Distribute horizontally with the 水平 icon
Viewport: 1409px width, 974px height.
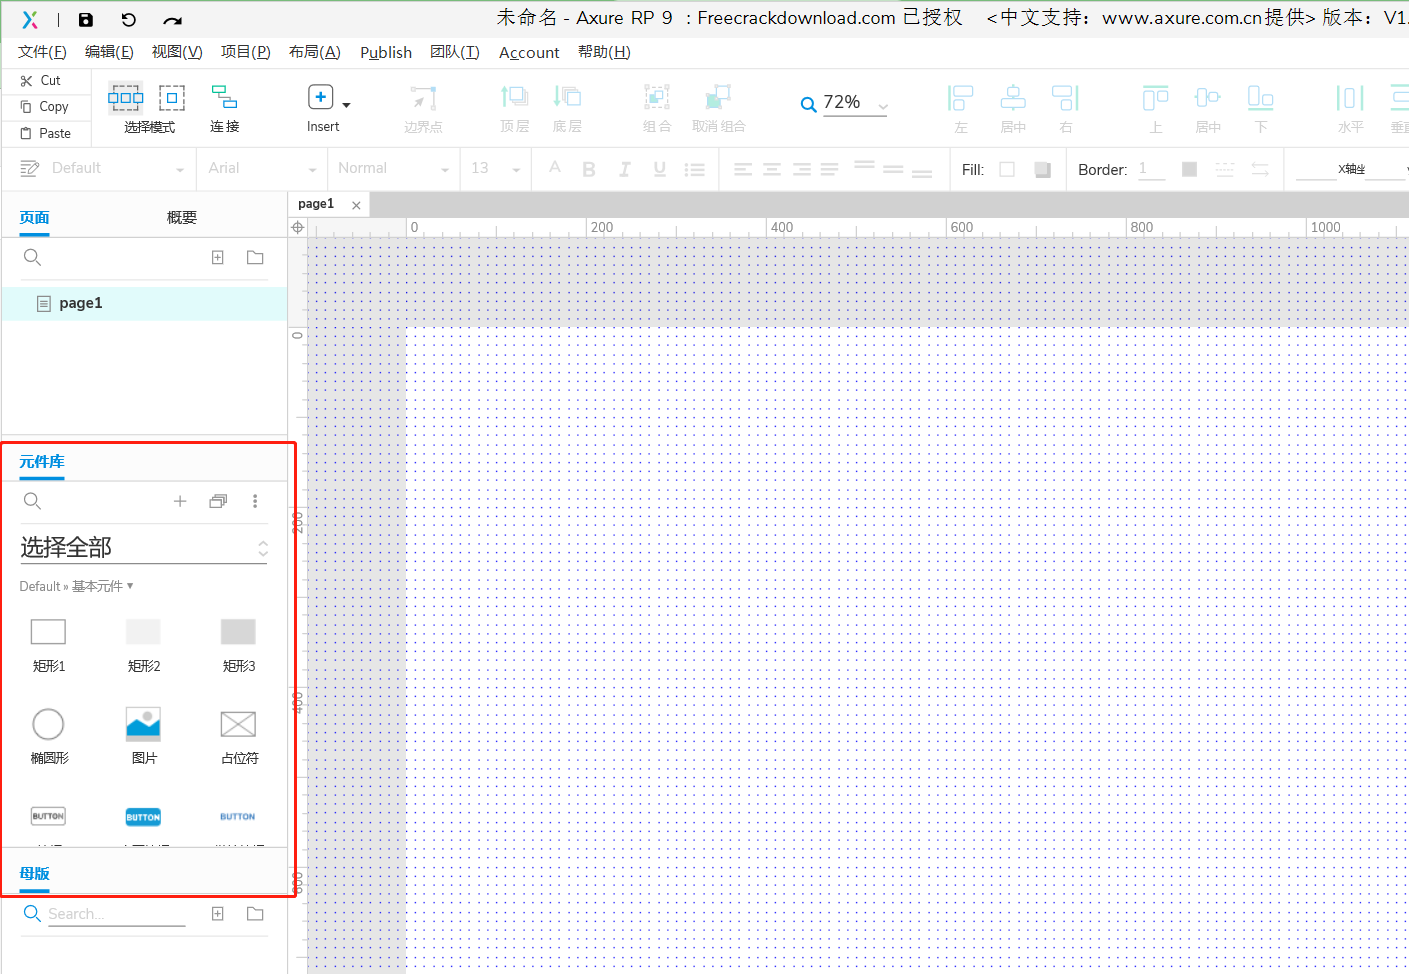coord(1350,97)
